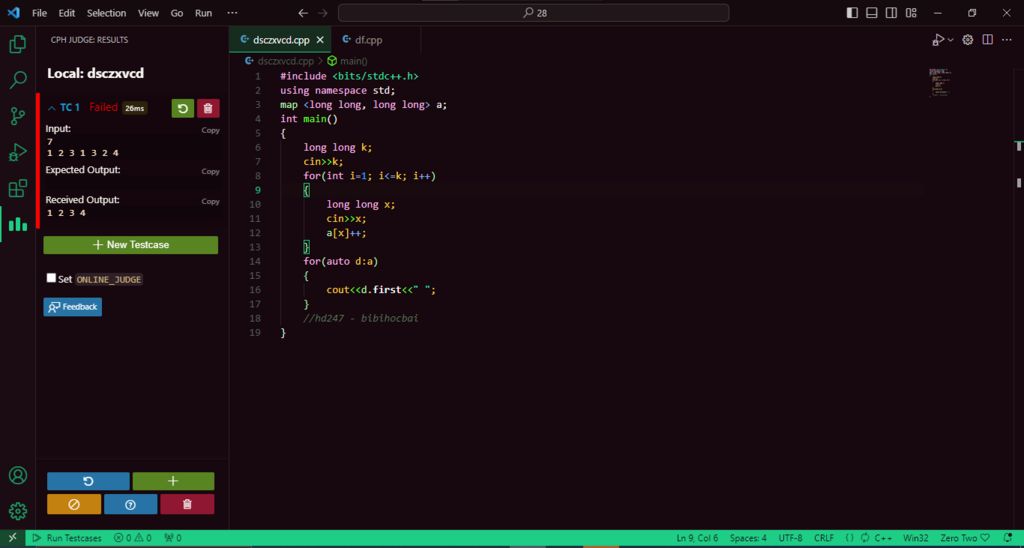Image resolution: width=1024 pixels, height=548 pixels.
Task: Open the Source Control view
Action: (18, 116)
